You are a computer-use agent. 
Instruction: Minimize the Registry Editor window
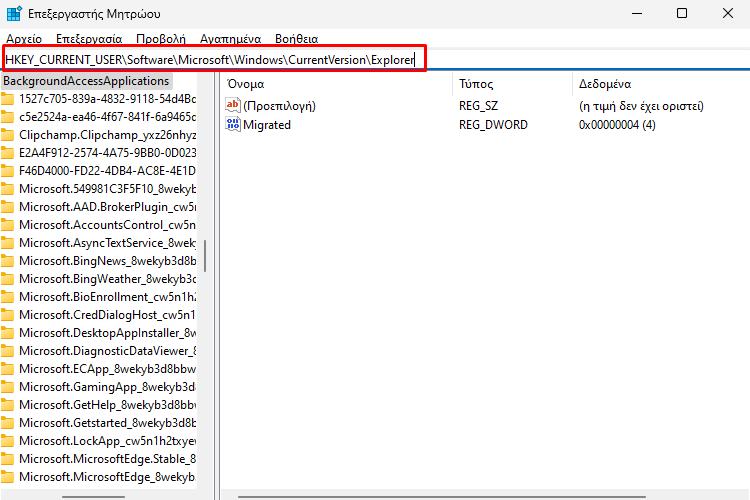637,13
